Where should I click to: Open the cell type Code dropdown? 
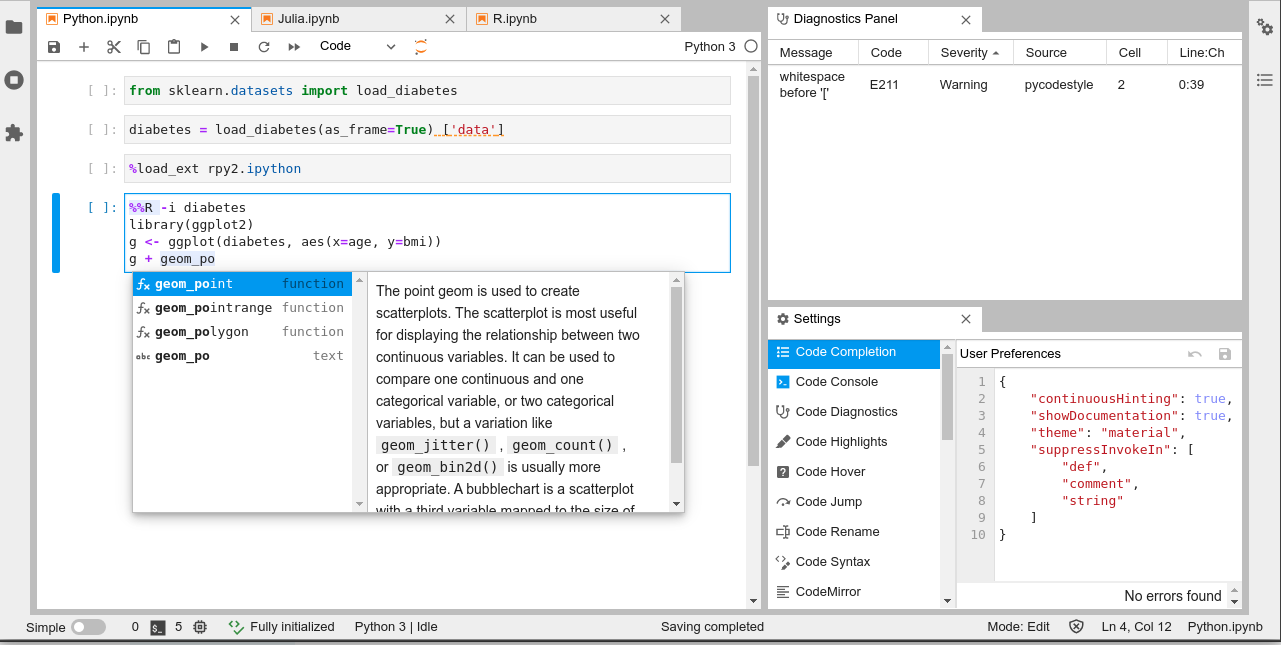point(358,46)
